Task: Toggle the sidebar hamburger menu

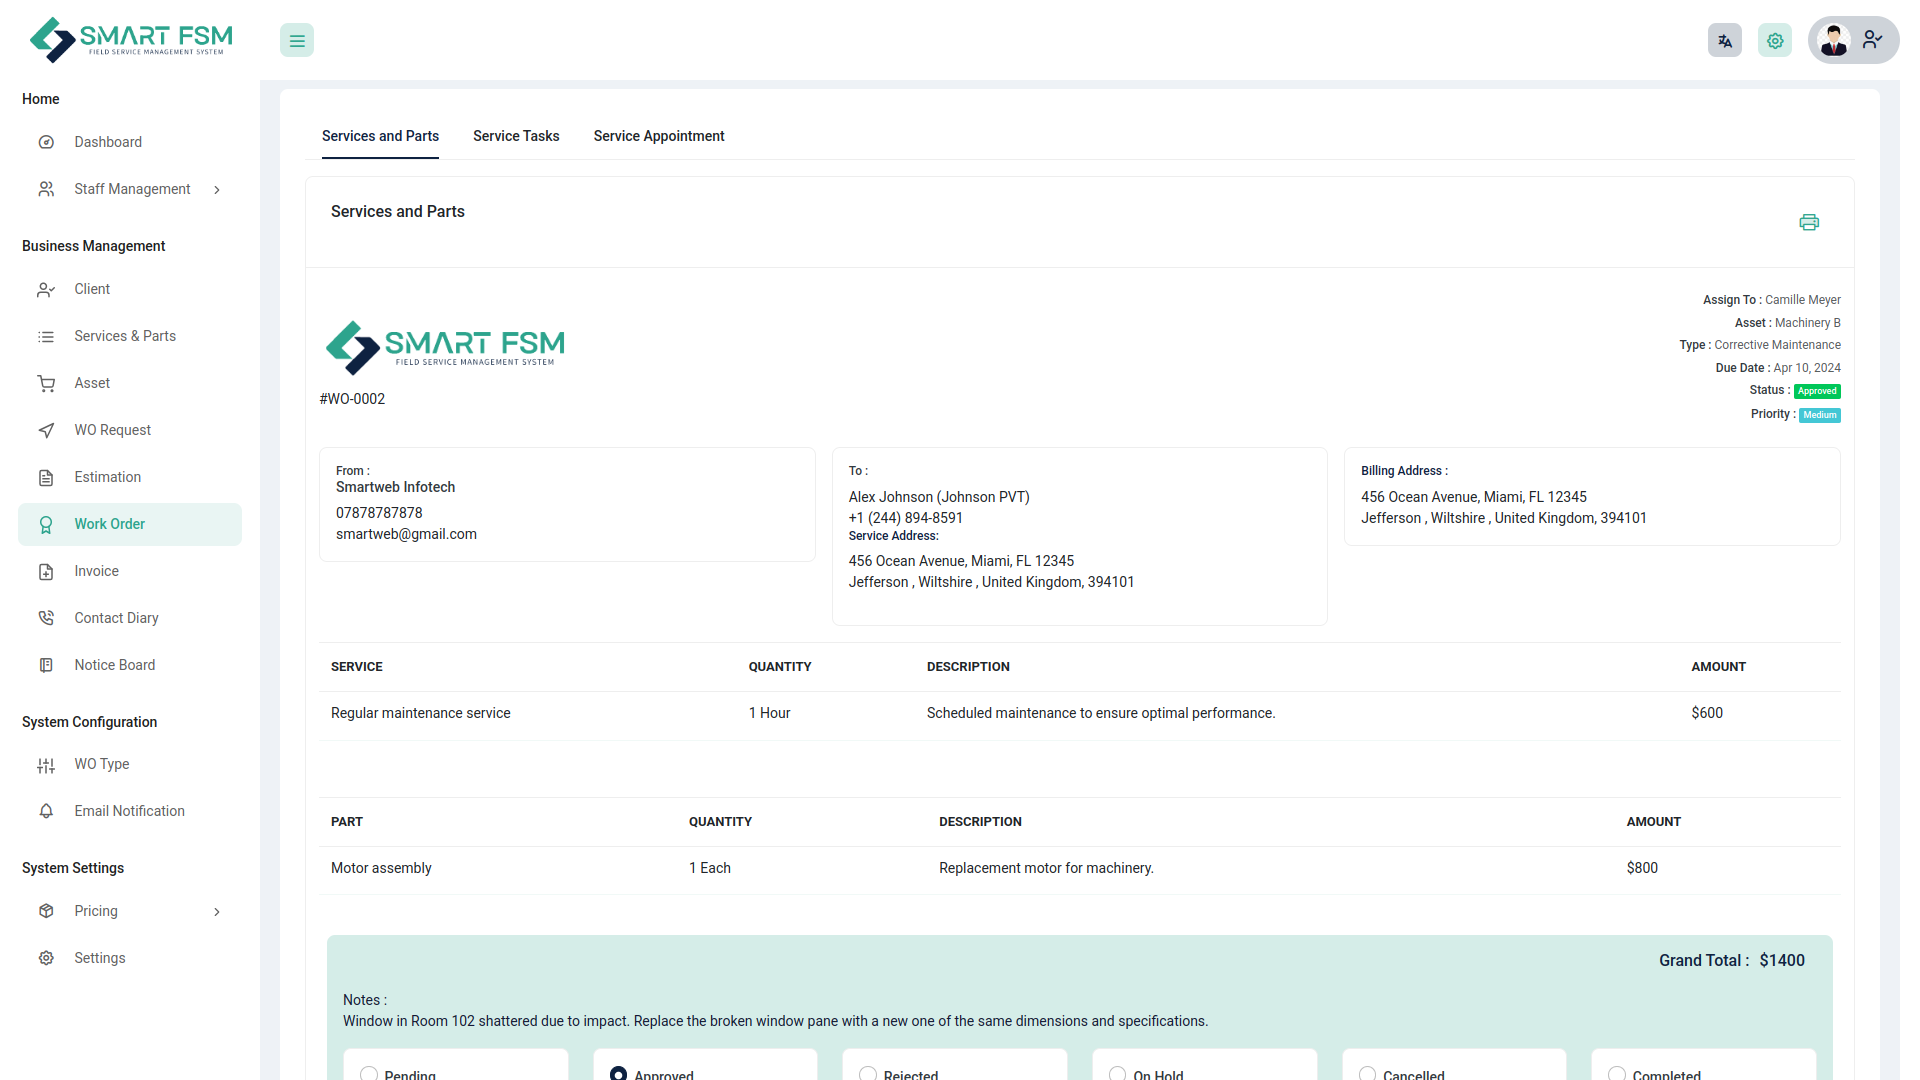Action: click(296, 40)
